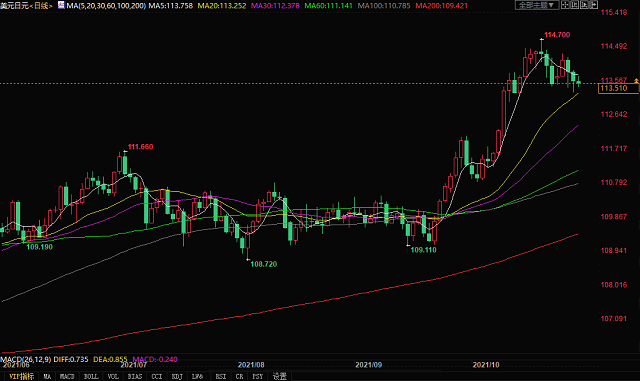
Task: Click the rightmost arrow icon in top toolbar
Action: (x=593, y=5)
